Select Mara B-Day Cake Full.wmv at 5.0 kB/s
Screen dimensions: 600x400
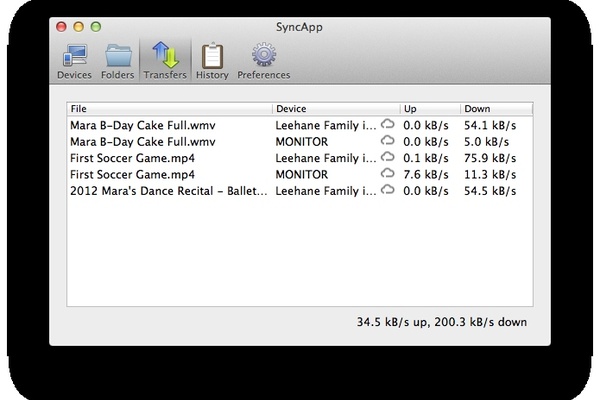(143, 142)
